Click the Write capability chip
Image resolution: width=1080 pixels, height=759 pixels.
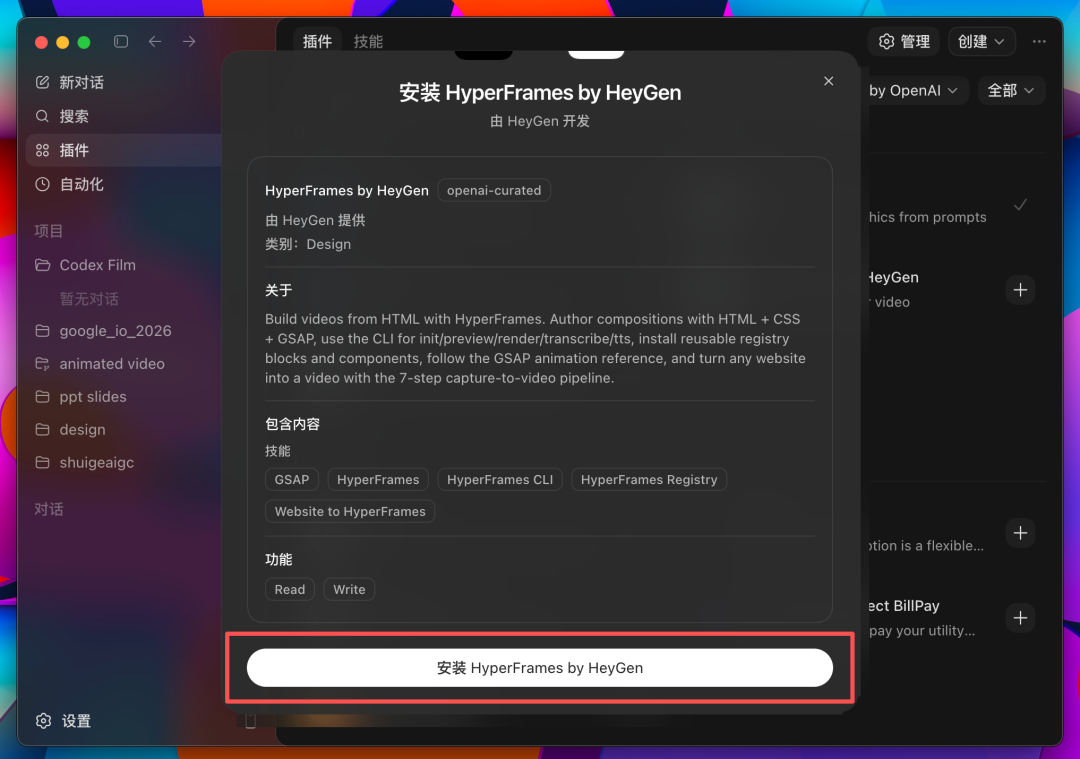349,590
